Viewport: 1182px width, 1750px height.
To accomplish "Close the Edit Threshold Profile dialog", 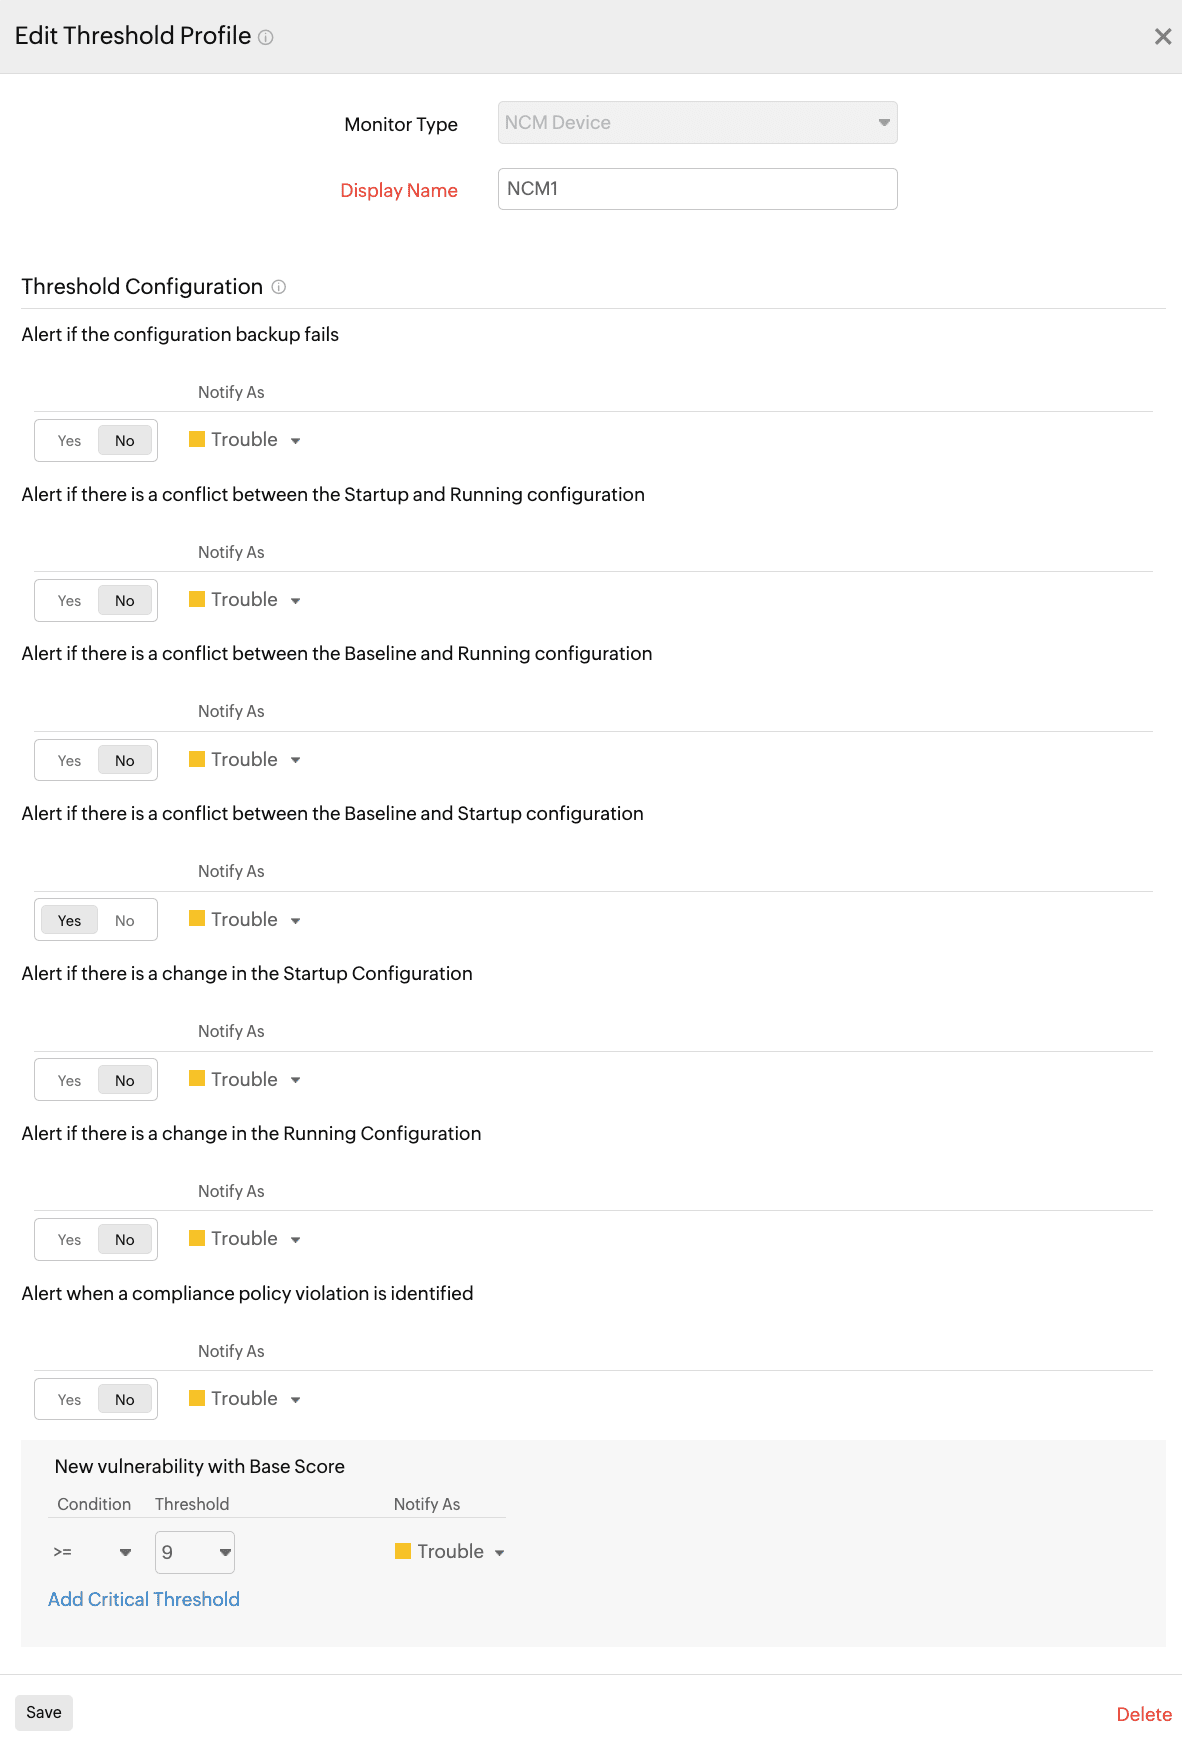I will [x=1163, y=36].
